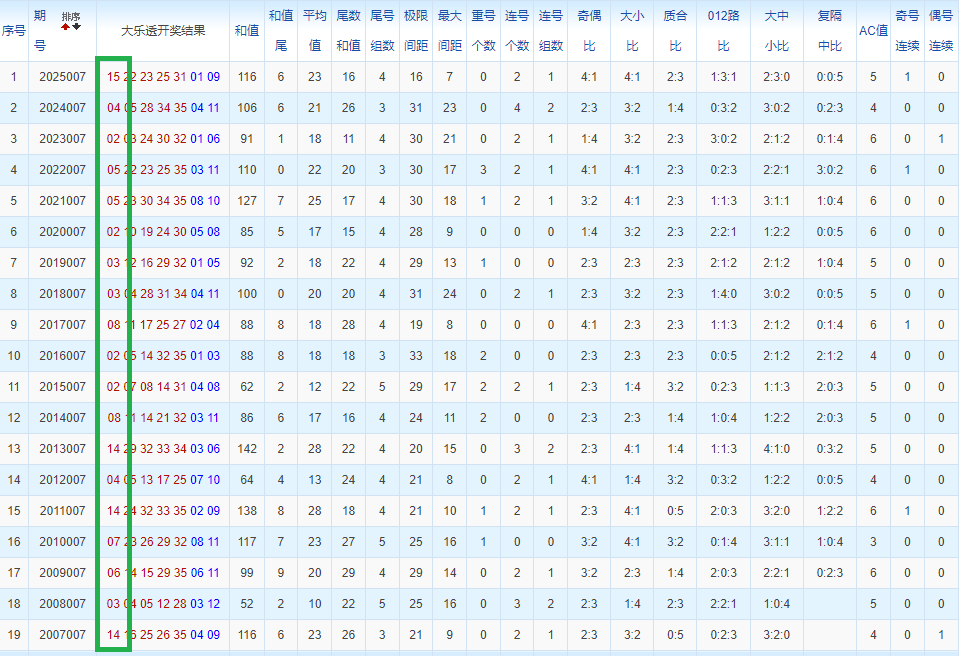Click period number 2016007

click(x=62, y=356)
